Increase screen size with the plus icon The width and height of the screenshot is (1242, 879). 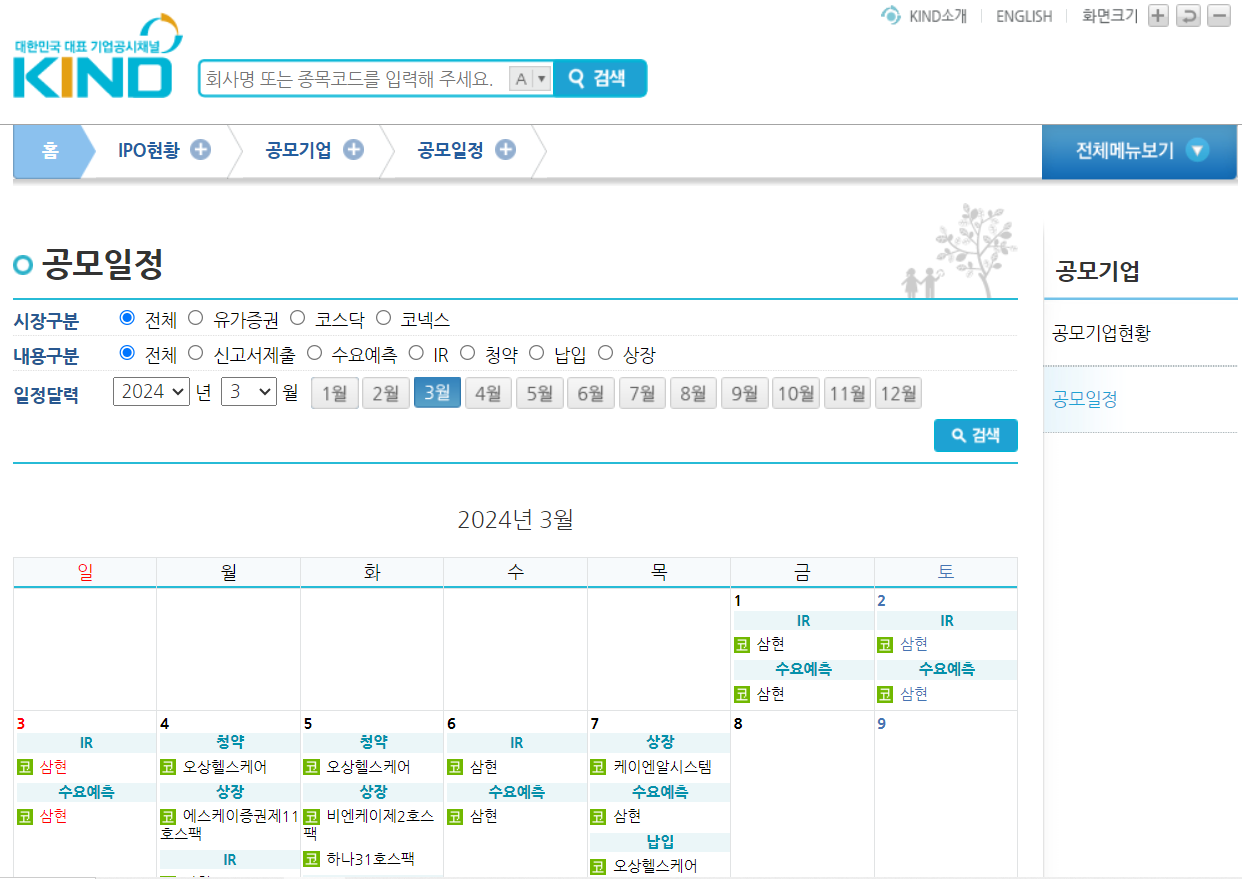(x=1157, y=16)
